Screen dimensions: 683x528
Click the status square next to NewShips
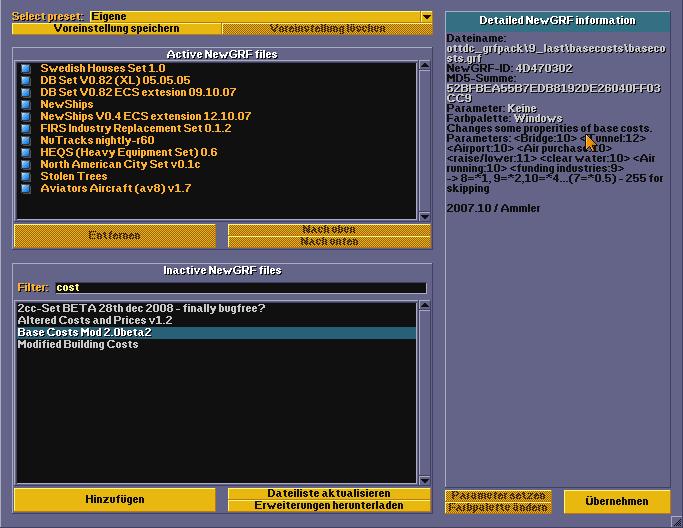pyautogui.click(x=26, y=104)
